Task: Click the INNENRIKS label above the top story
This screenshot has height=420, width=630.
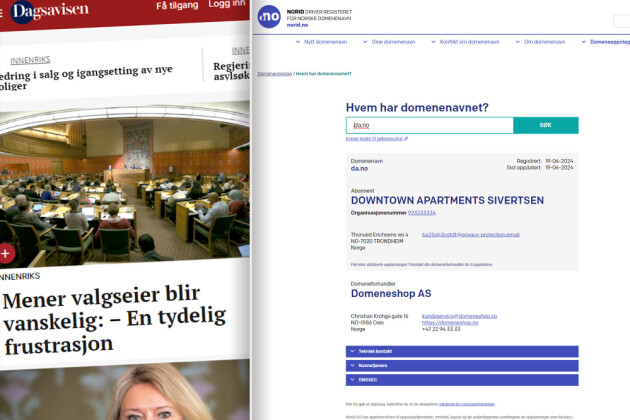Action: [x=30, y=60]
